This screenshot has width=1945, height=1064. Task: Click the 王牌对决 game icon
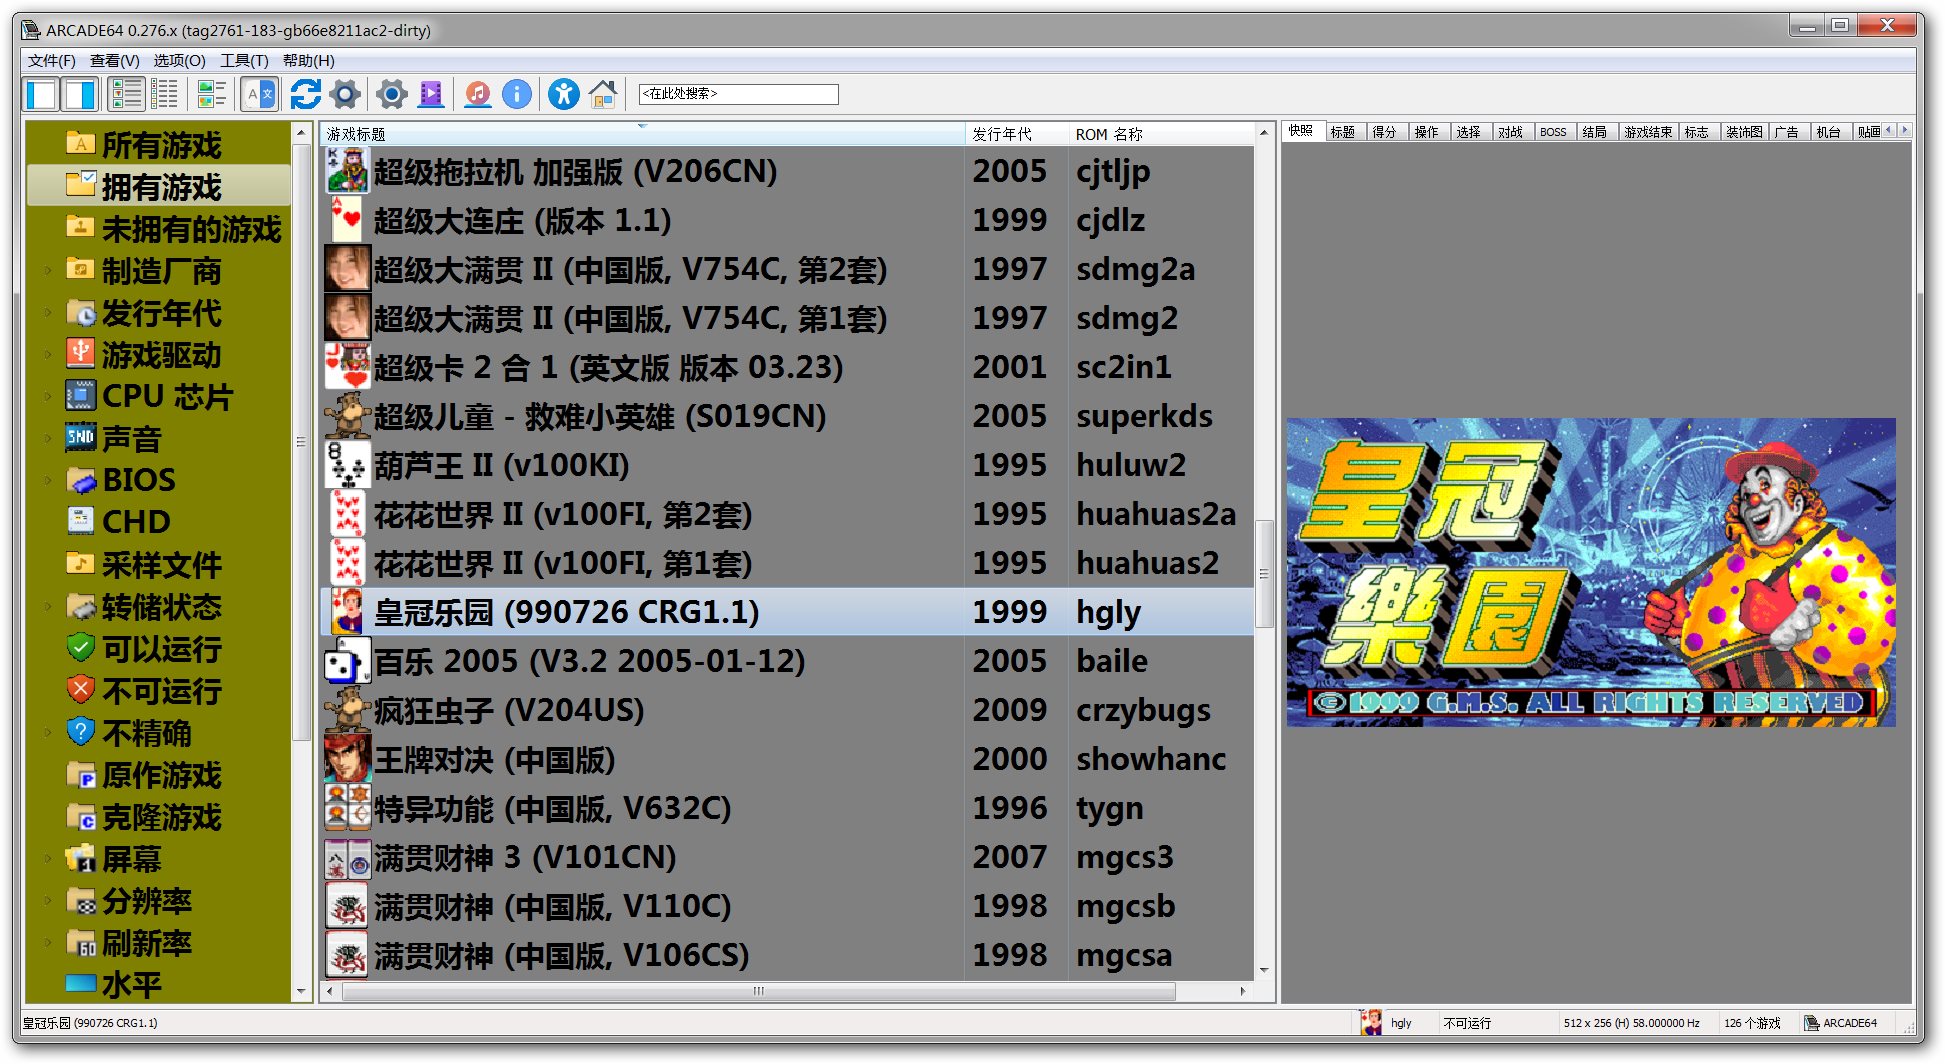pyautogui.click(x=347, y=759)
